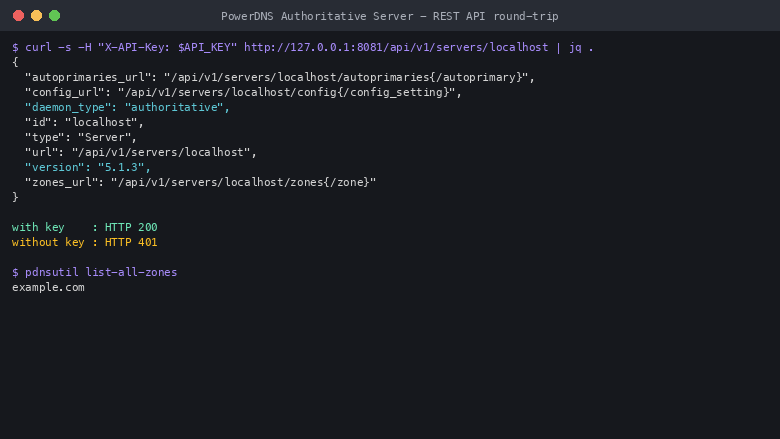780x439 pixels.
Task: Click the red close window button
Action: (18, 16)
